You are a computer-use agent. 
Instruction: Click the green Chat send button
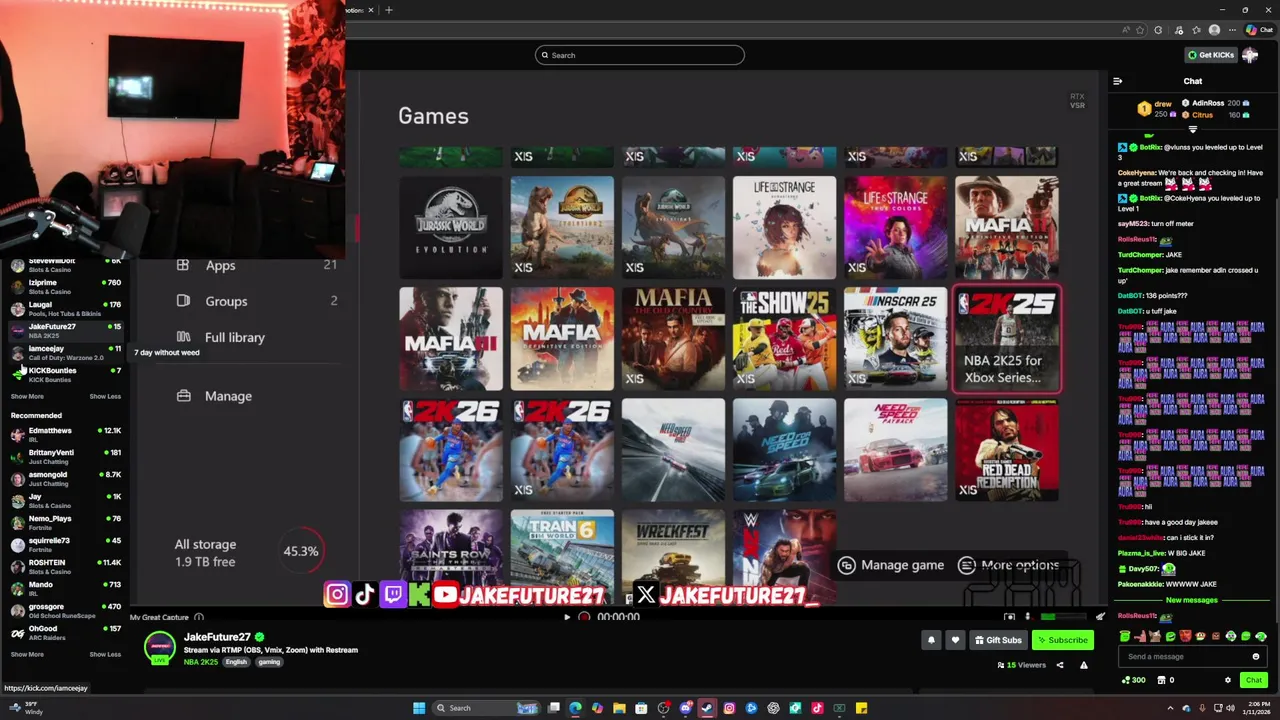click(x=1254, y=680)
